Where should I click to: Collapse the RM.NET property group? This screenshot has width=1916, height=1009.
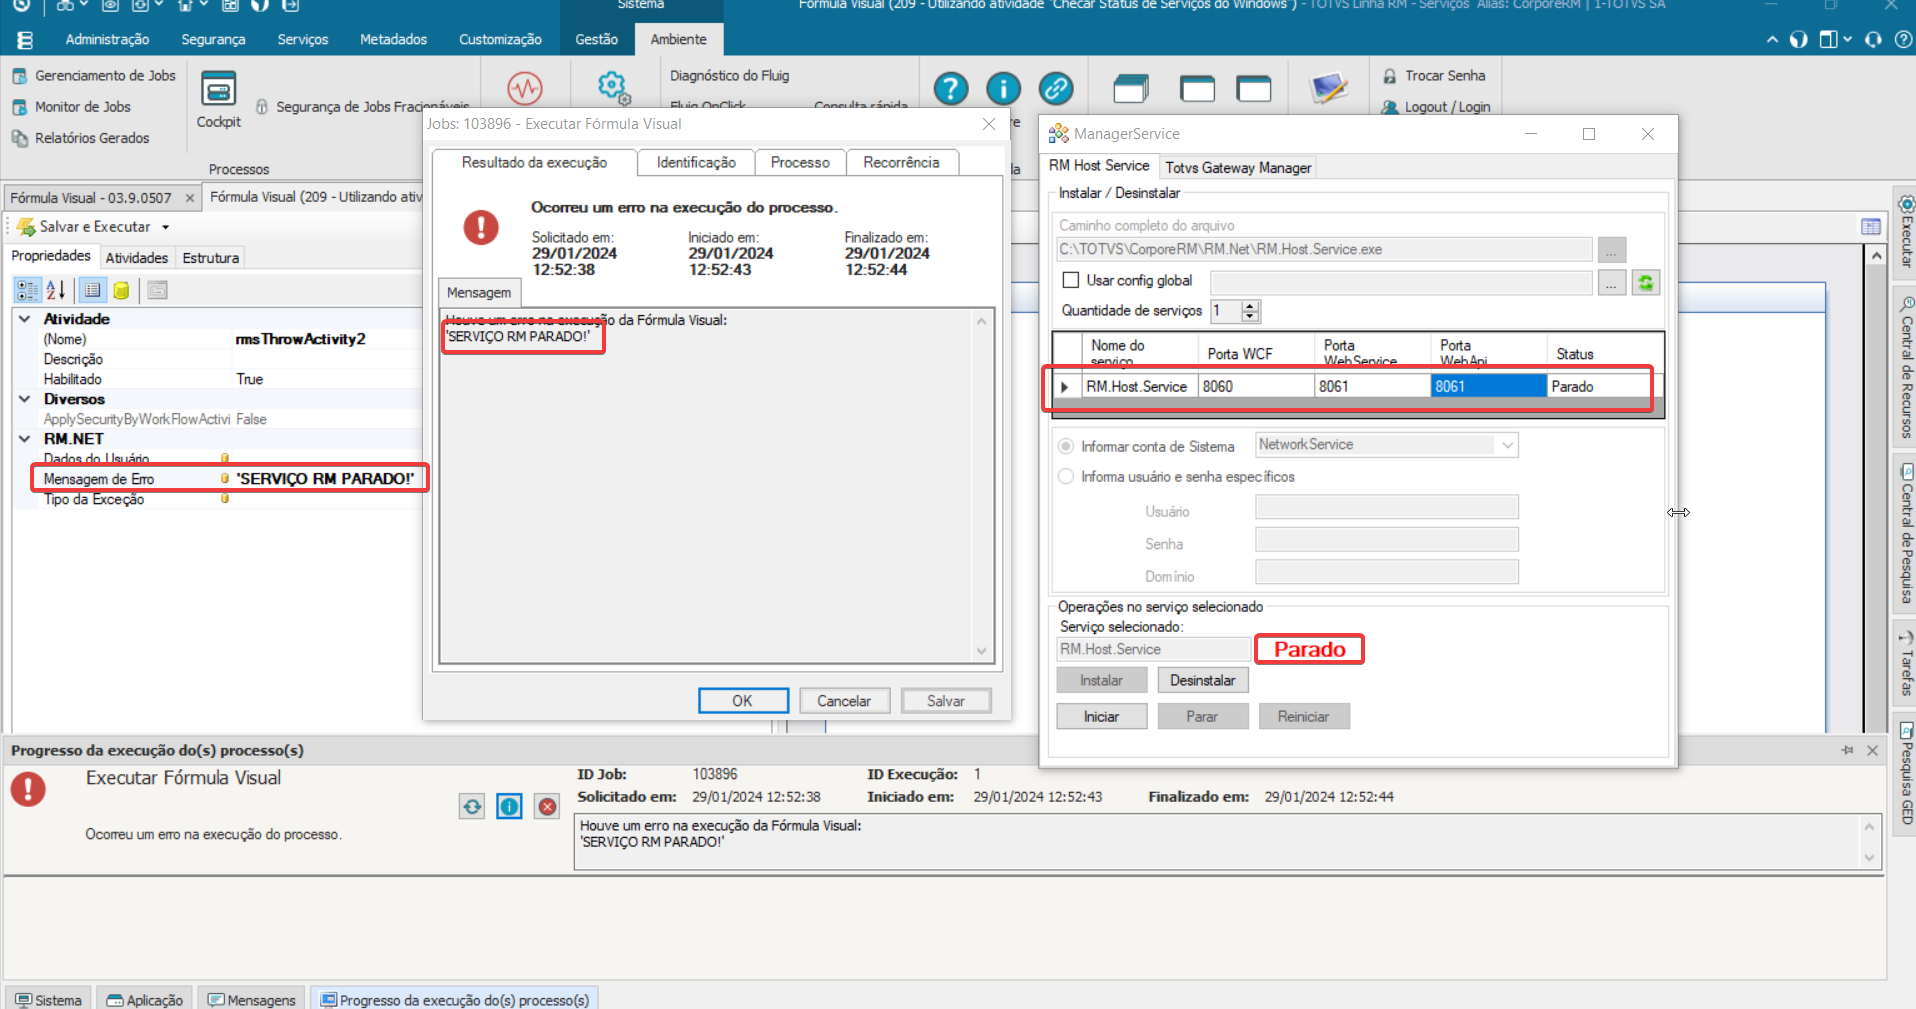tap(24, 439)
